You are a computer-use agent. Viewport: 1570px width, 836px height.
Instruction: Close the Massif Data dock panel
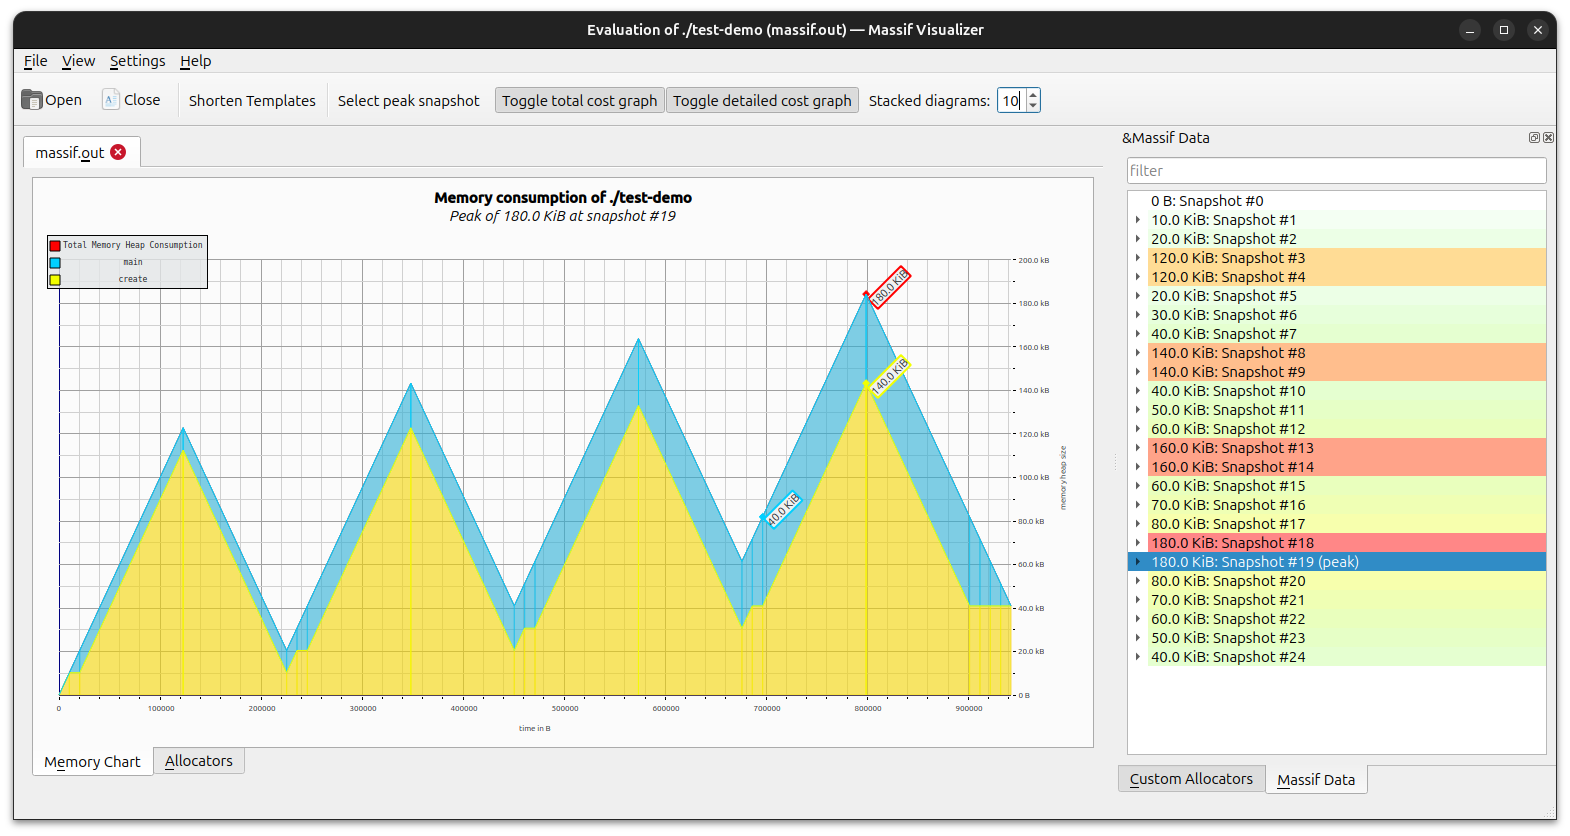(1548, 138)
